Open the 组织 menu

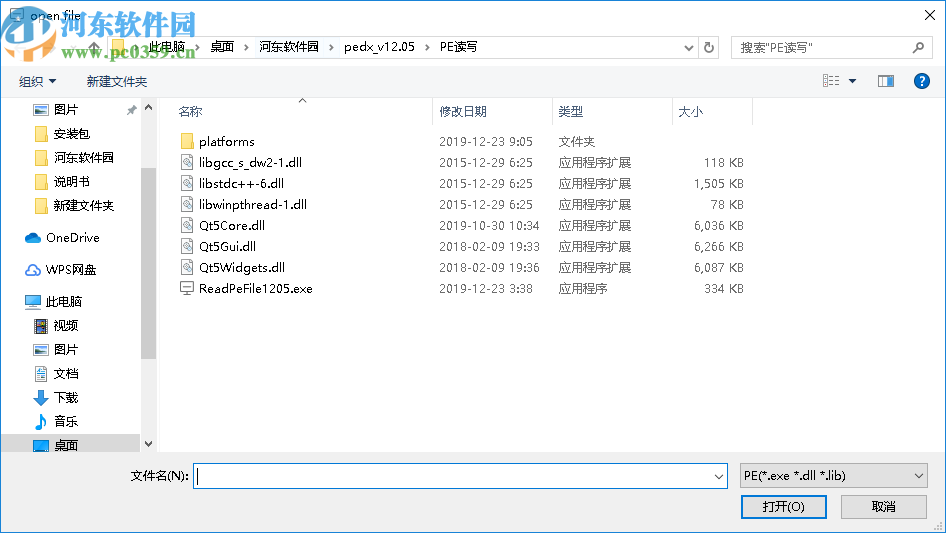pyautogui.click(x=37, y=81)
